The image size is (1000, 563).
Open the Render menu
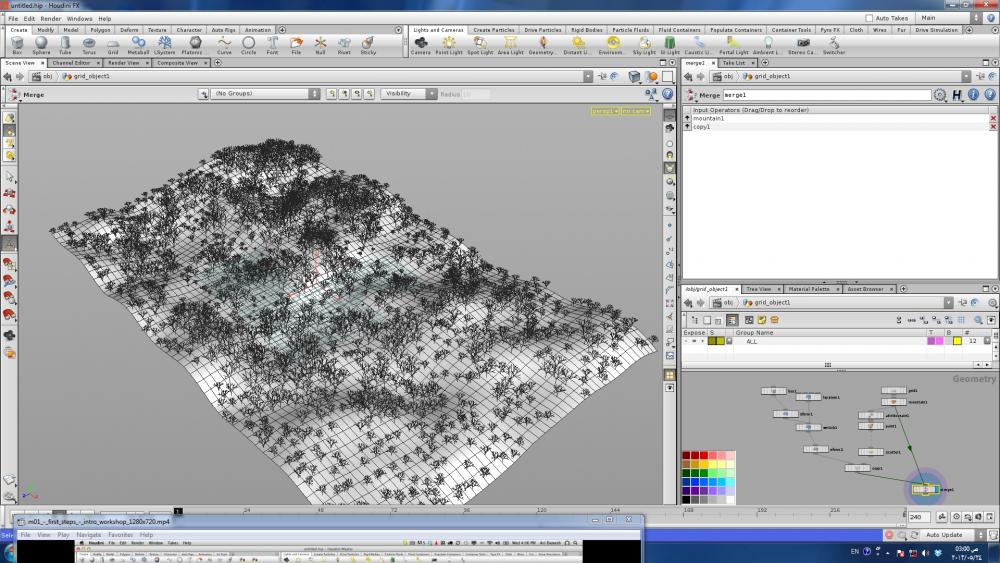(x=51, y=18)
